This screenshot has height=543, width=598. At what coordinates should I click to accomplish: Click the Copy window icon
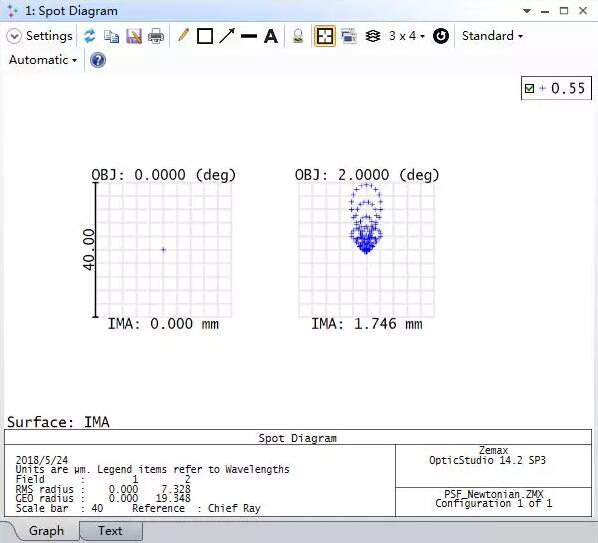point(111,37)
